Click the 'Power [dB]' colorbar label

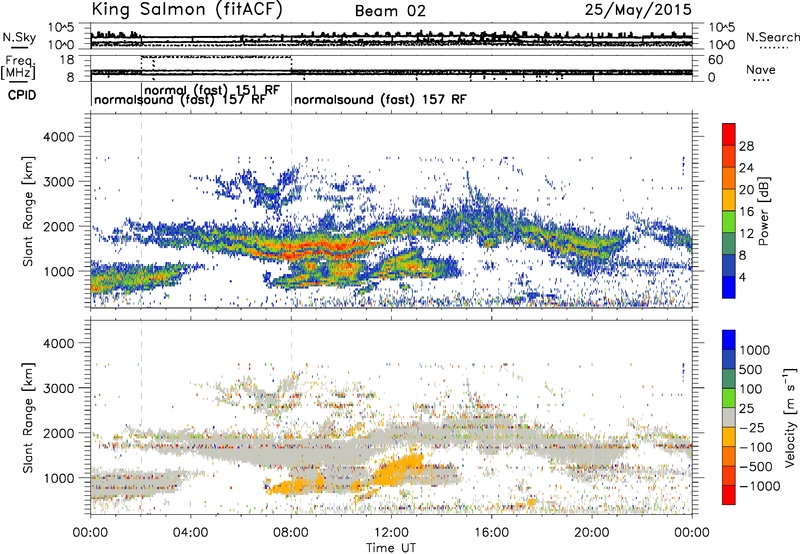[x=763, y=211]
